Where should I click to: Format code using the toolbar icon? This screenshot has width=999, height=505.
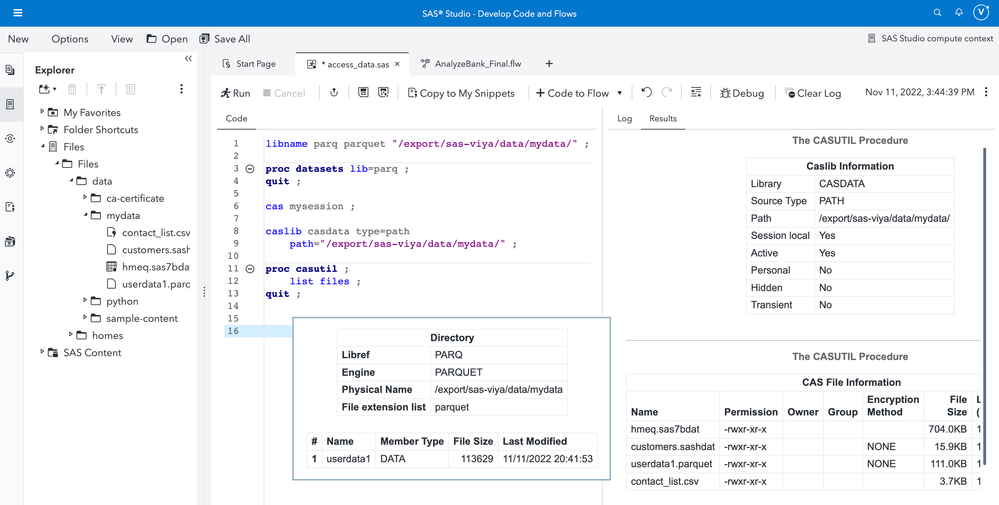(x=696, y=93)
